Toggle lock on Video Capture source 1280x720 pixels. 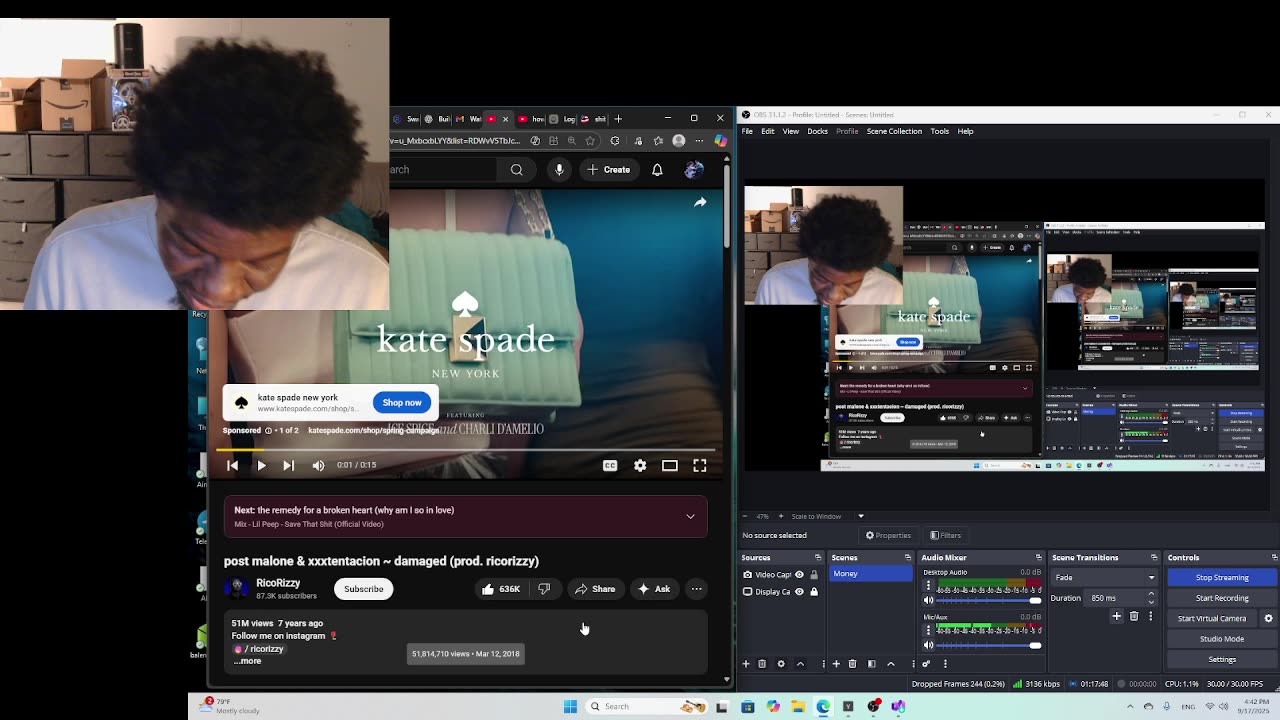(814, 575)
